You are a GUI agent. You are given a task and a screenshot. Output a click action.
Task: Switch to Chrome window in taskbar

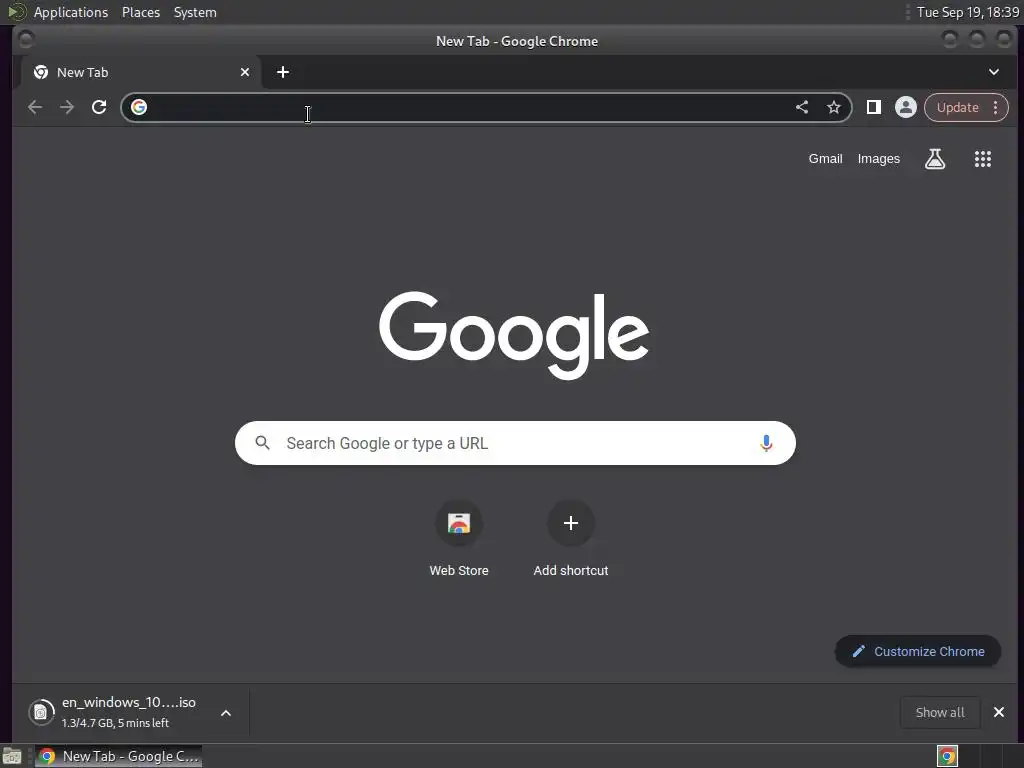click(x=118, y=756)
